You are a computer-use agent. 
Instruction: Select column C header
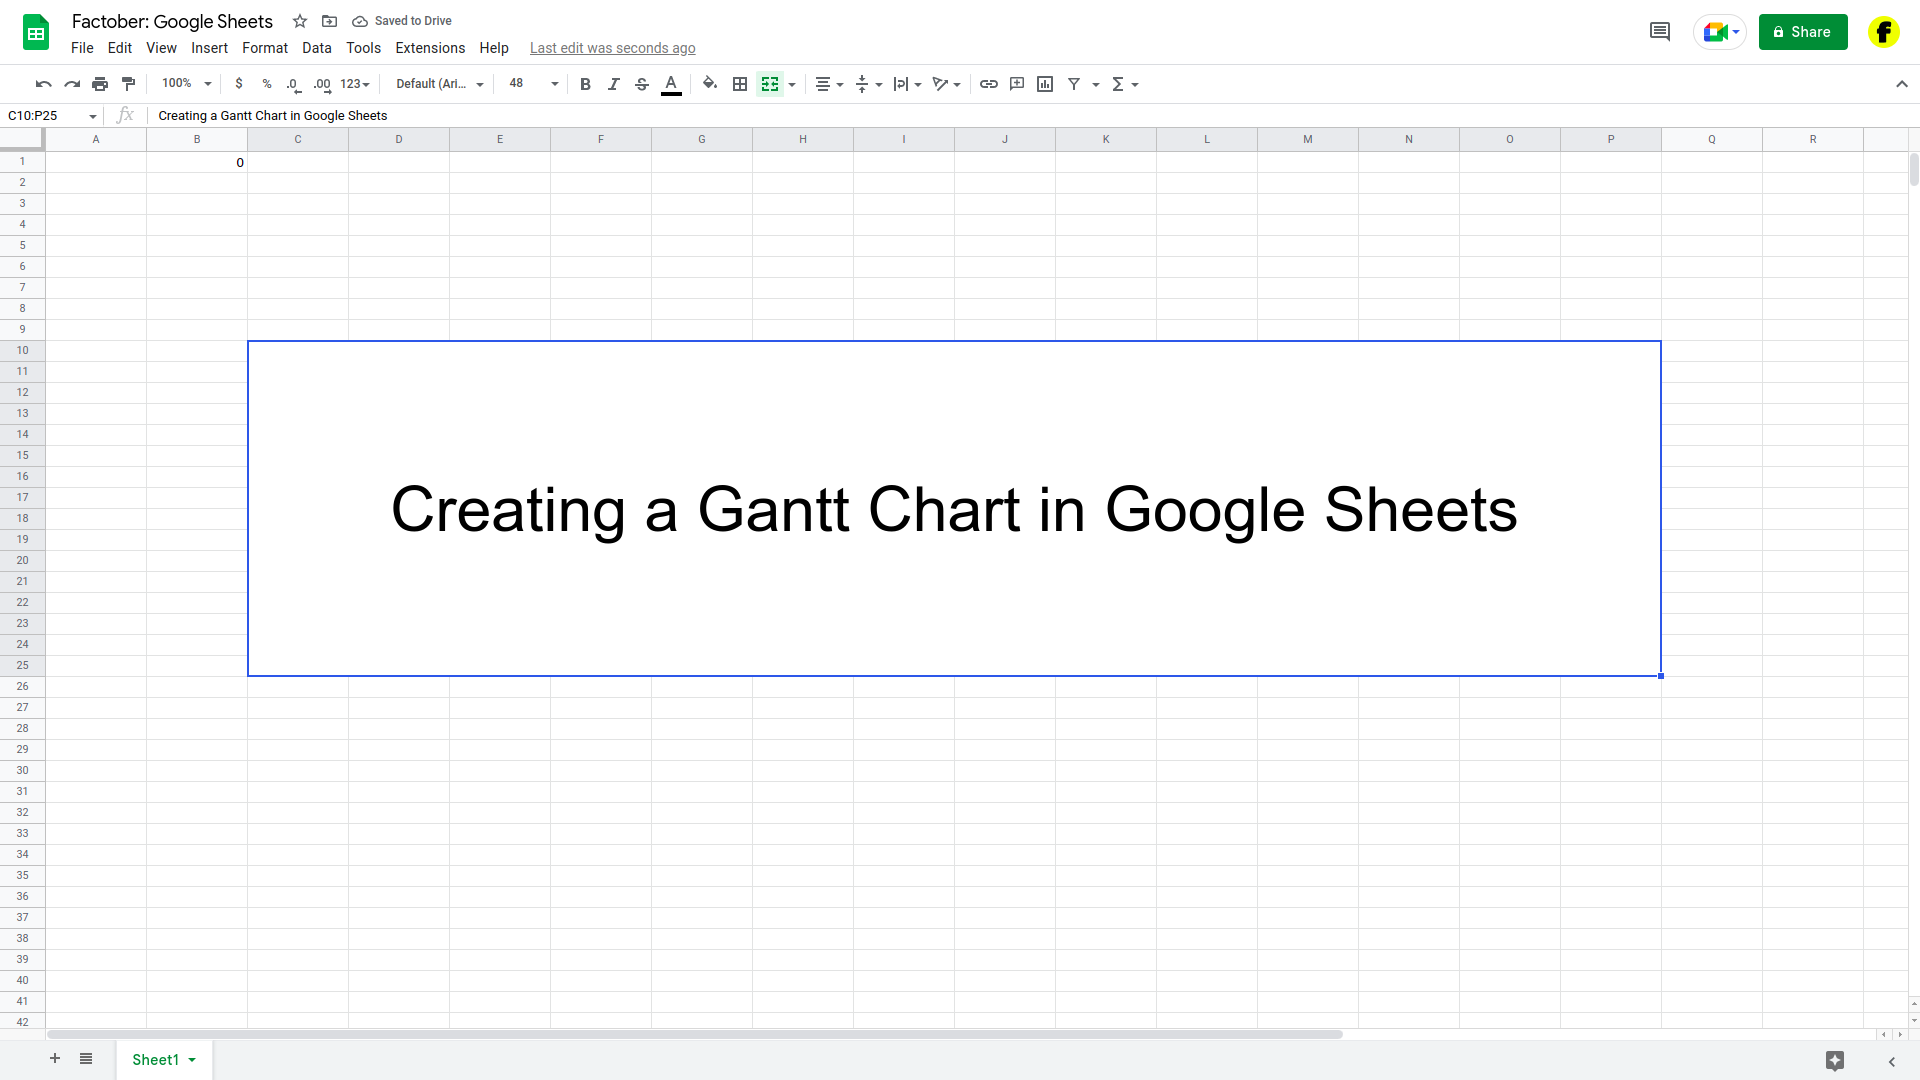[298, 139]
